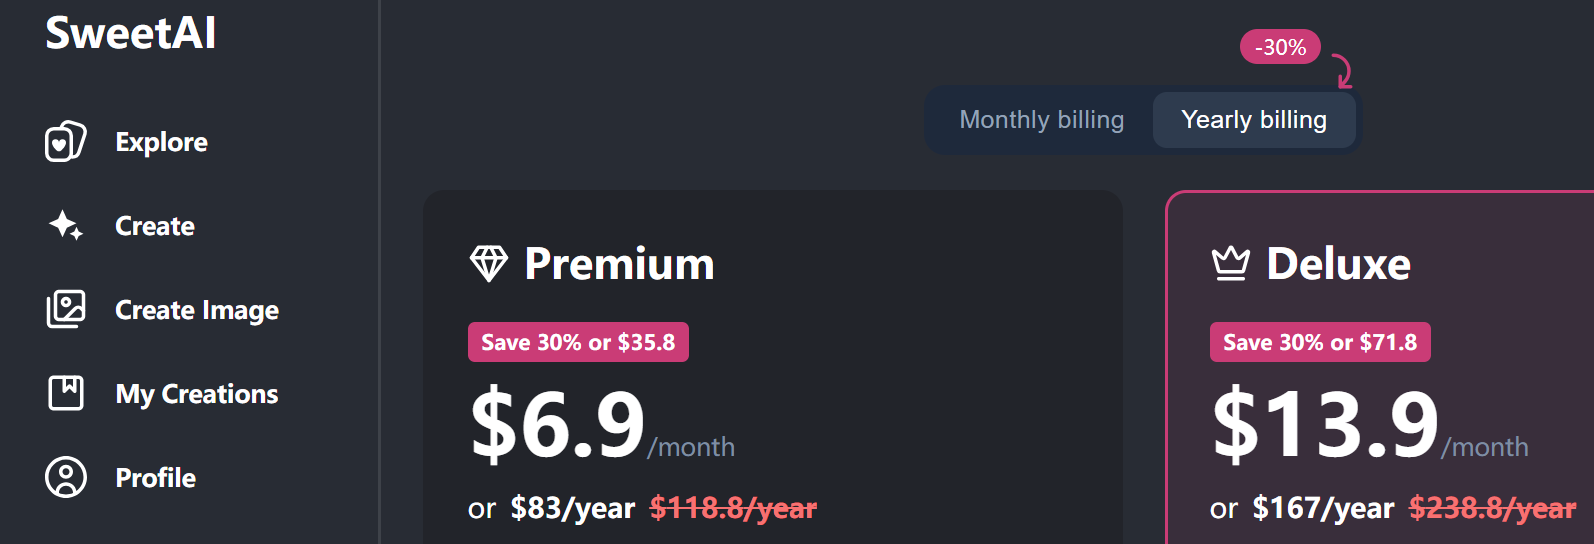1594x544 pixels.
Task: Click the Create sparkle icon
Action: click(66, 226)
